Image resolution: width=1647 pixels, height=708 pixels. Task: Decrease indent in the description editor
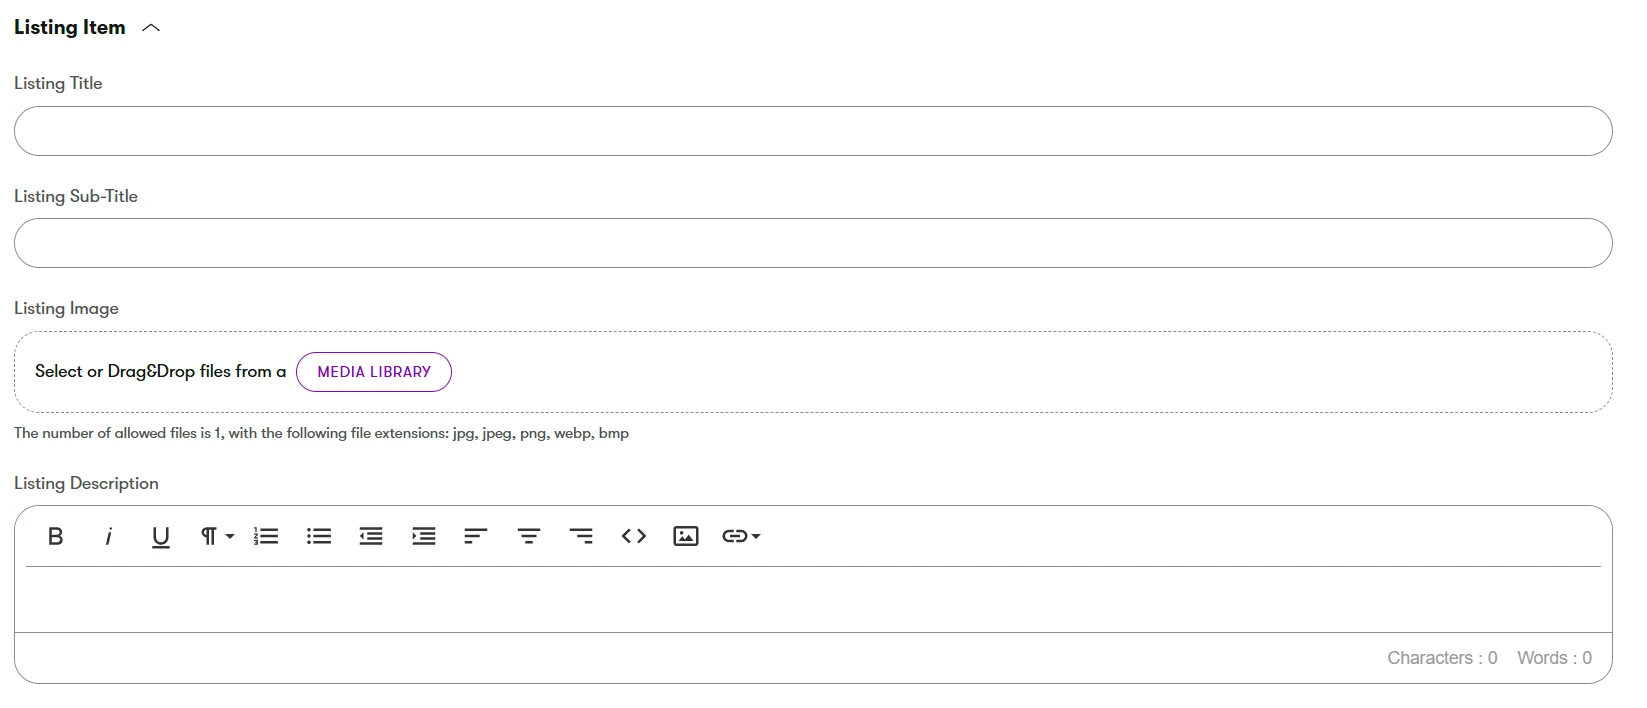click(x=371, y=537)
